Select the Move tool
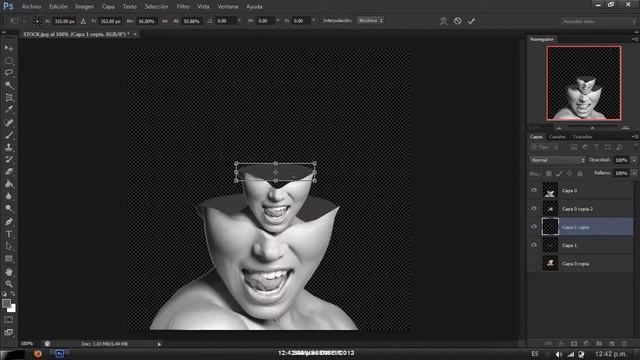 9,48
